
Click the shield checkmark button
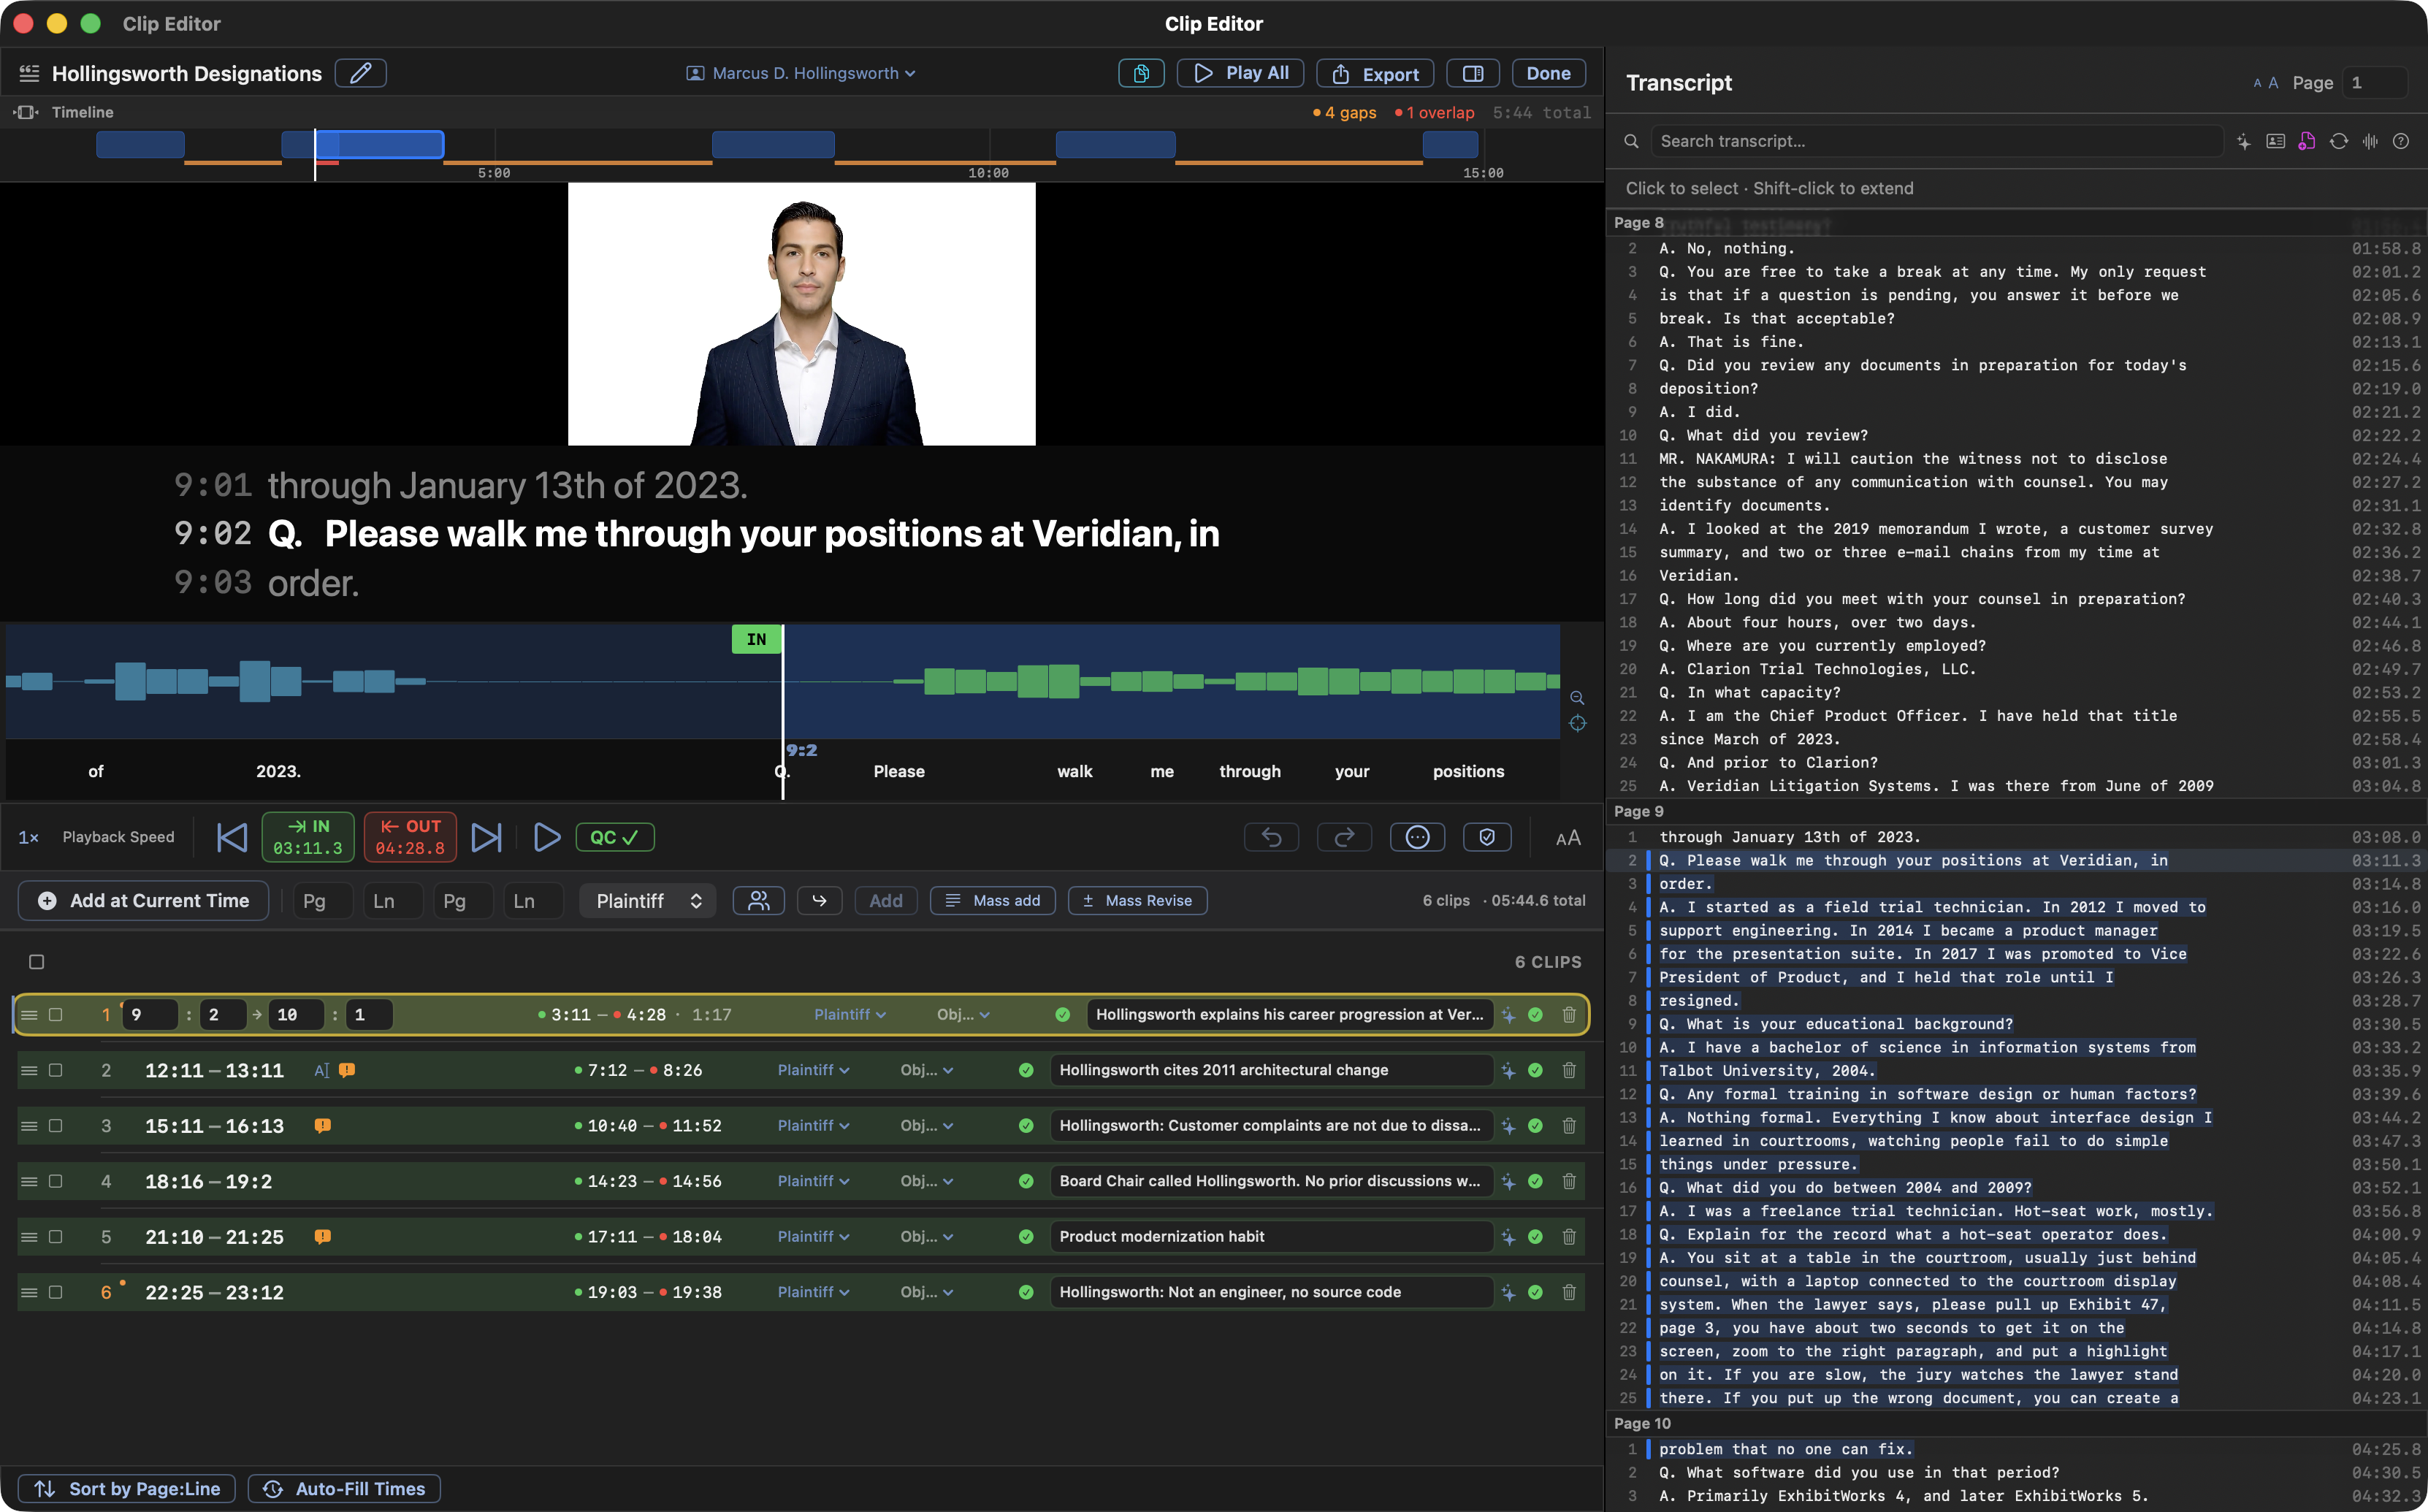[x=1487, y=837]
